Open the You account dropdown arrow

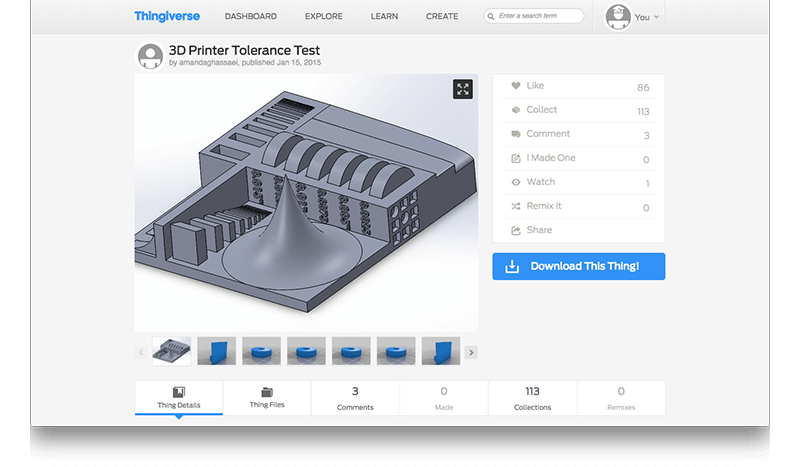[x=656, y=17]
